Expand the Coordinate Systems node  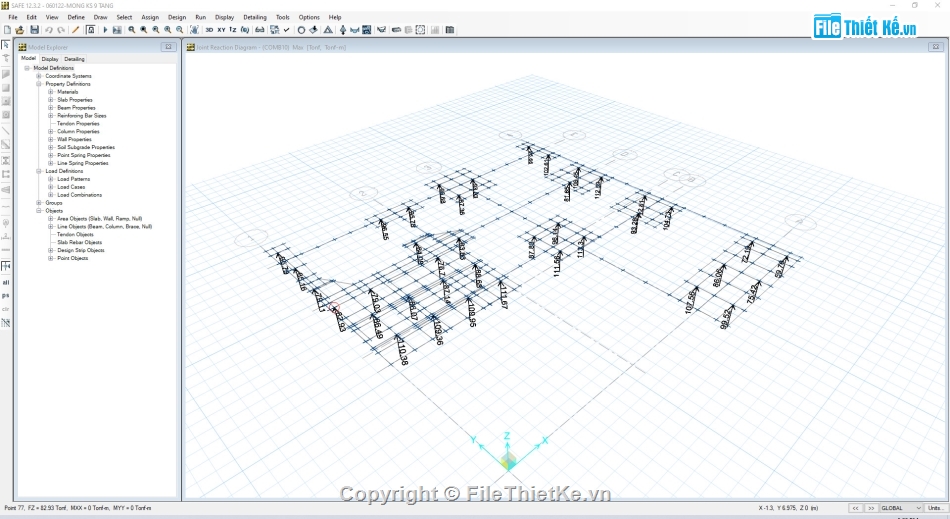[x=39, y=76]
